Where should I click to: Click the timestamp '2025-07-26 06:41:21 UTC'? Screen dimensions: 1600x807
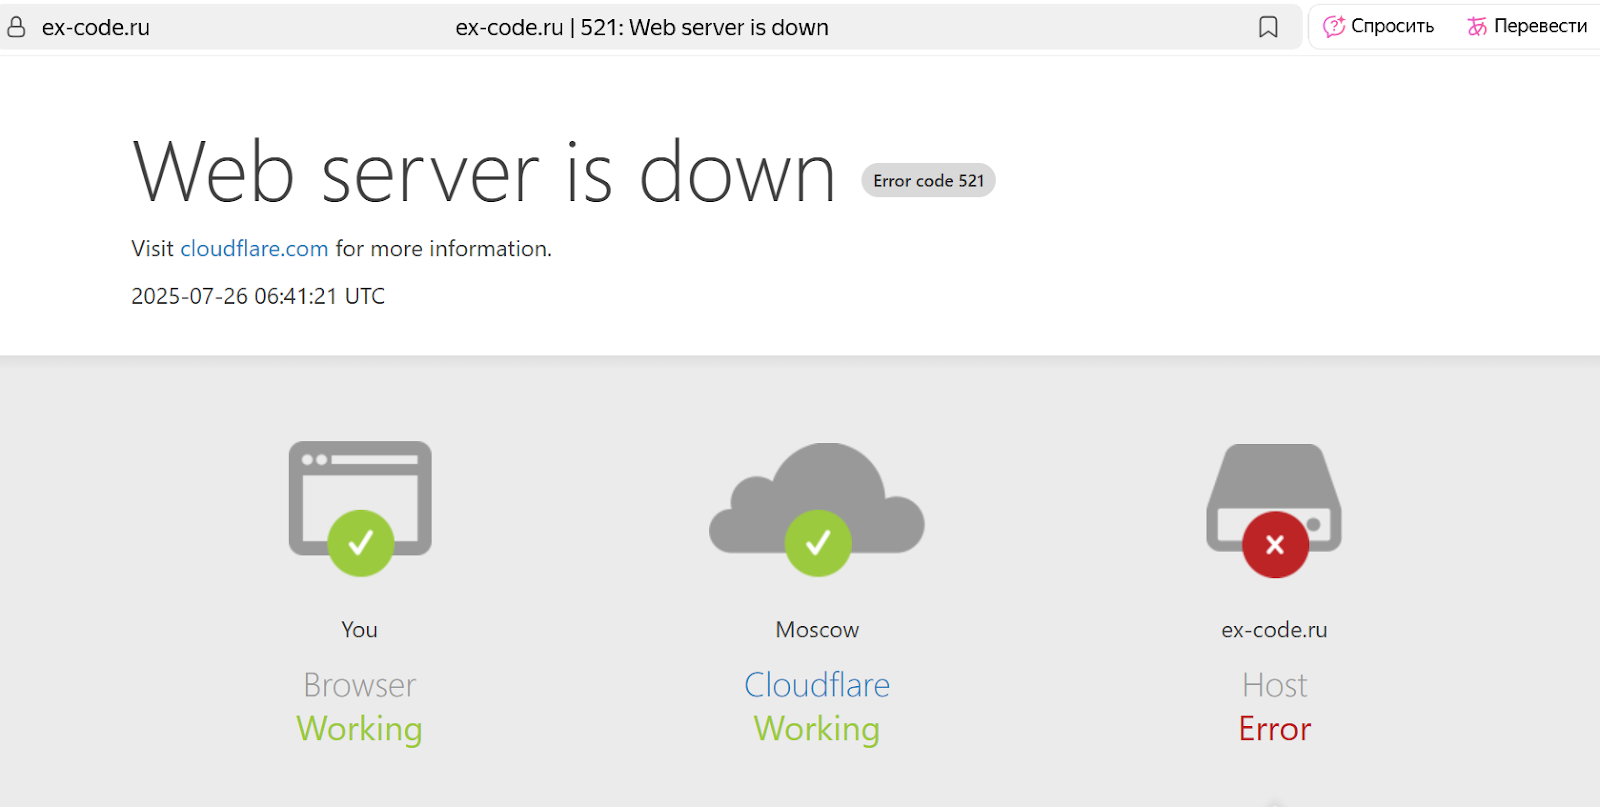pyautogui.click(x=258, y=296)
